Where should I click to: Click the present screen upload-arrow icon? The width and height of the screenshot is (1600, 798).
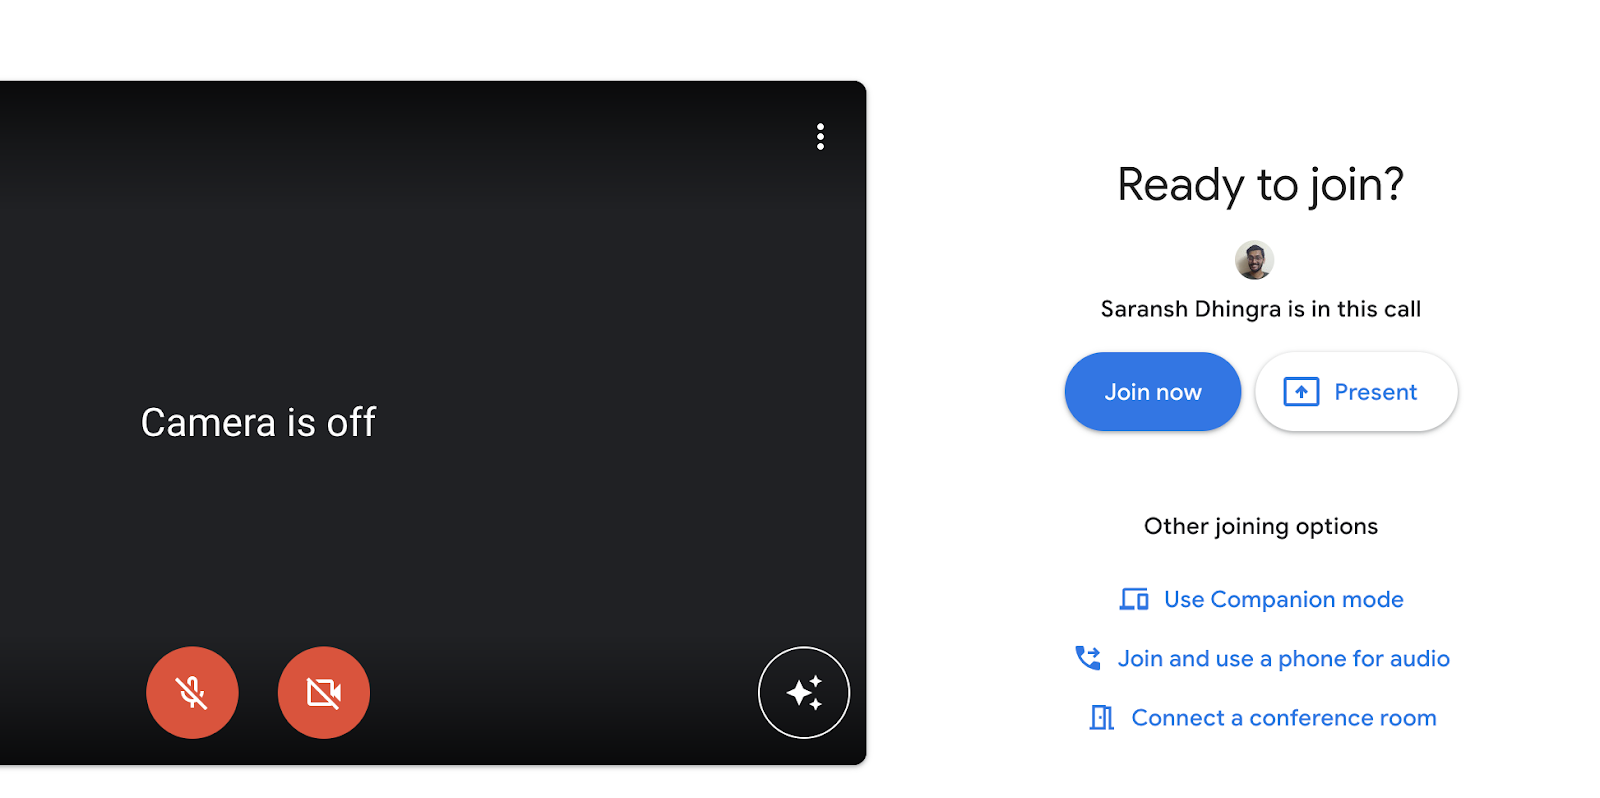(x=1301, y=392)
